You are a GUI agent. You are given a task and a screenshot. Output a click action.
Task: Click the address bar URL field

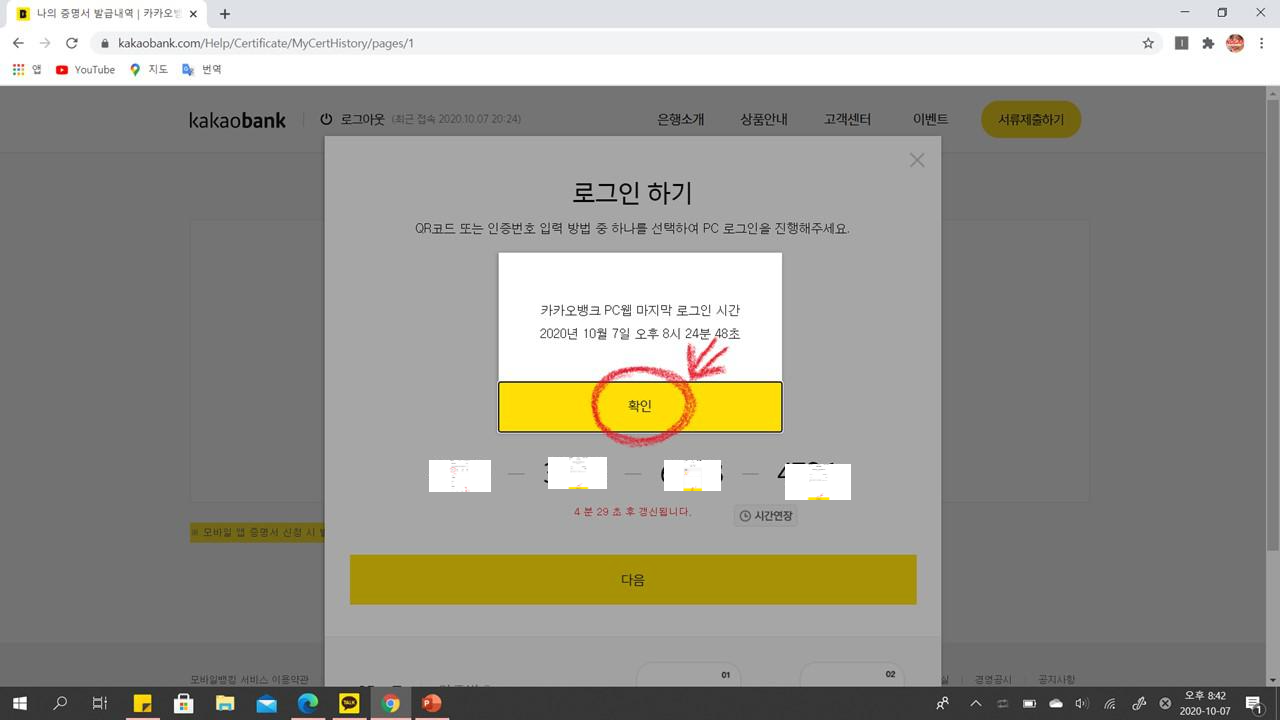tap(620, 43)
